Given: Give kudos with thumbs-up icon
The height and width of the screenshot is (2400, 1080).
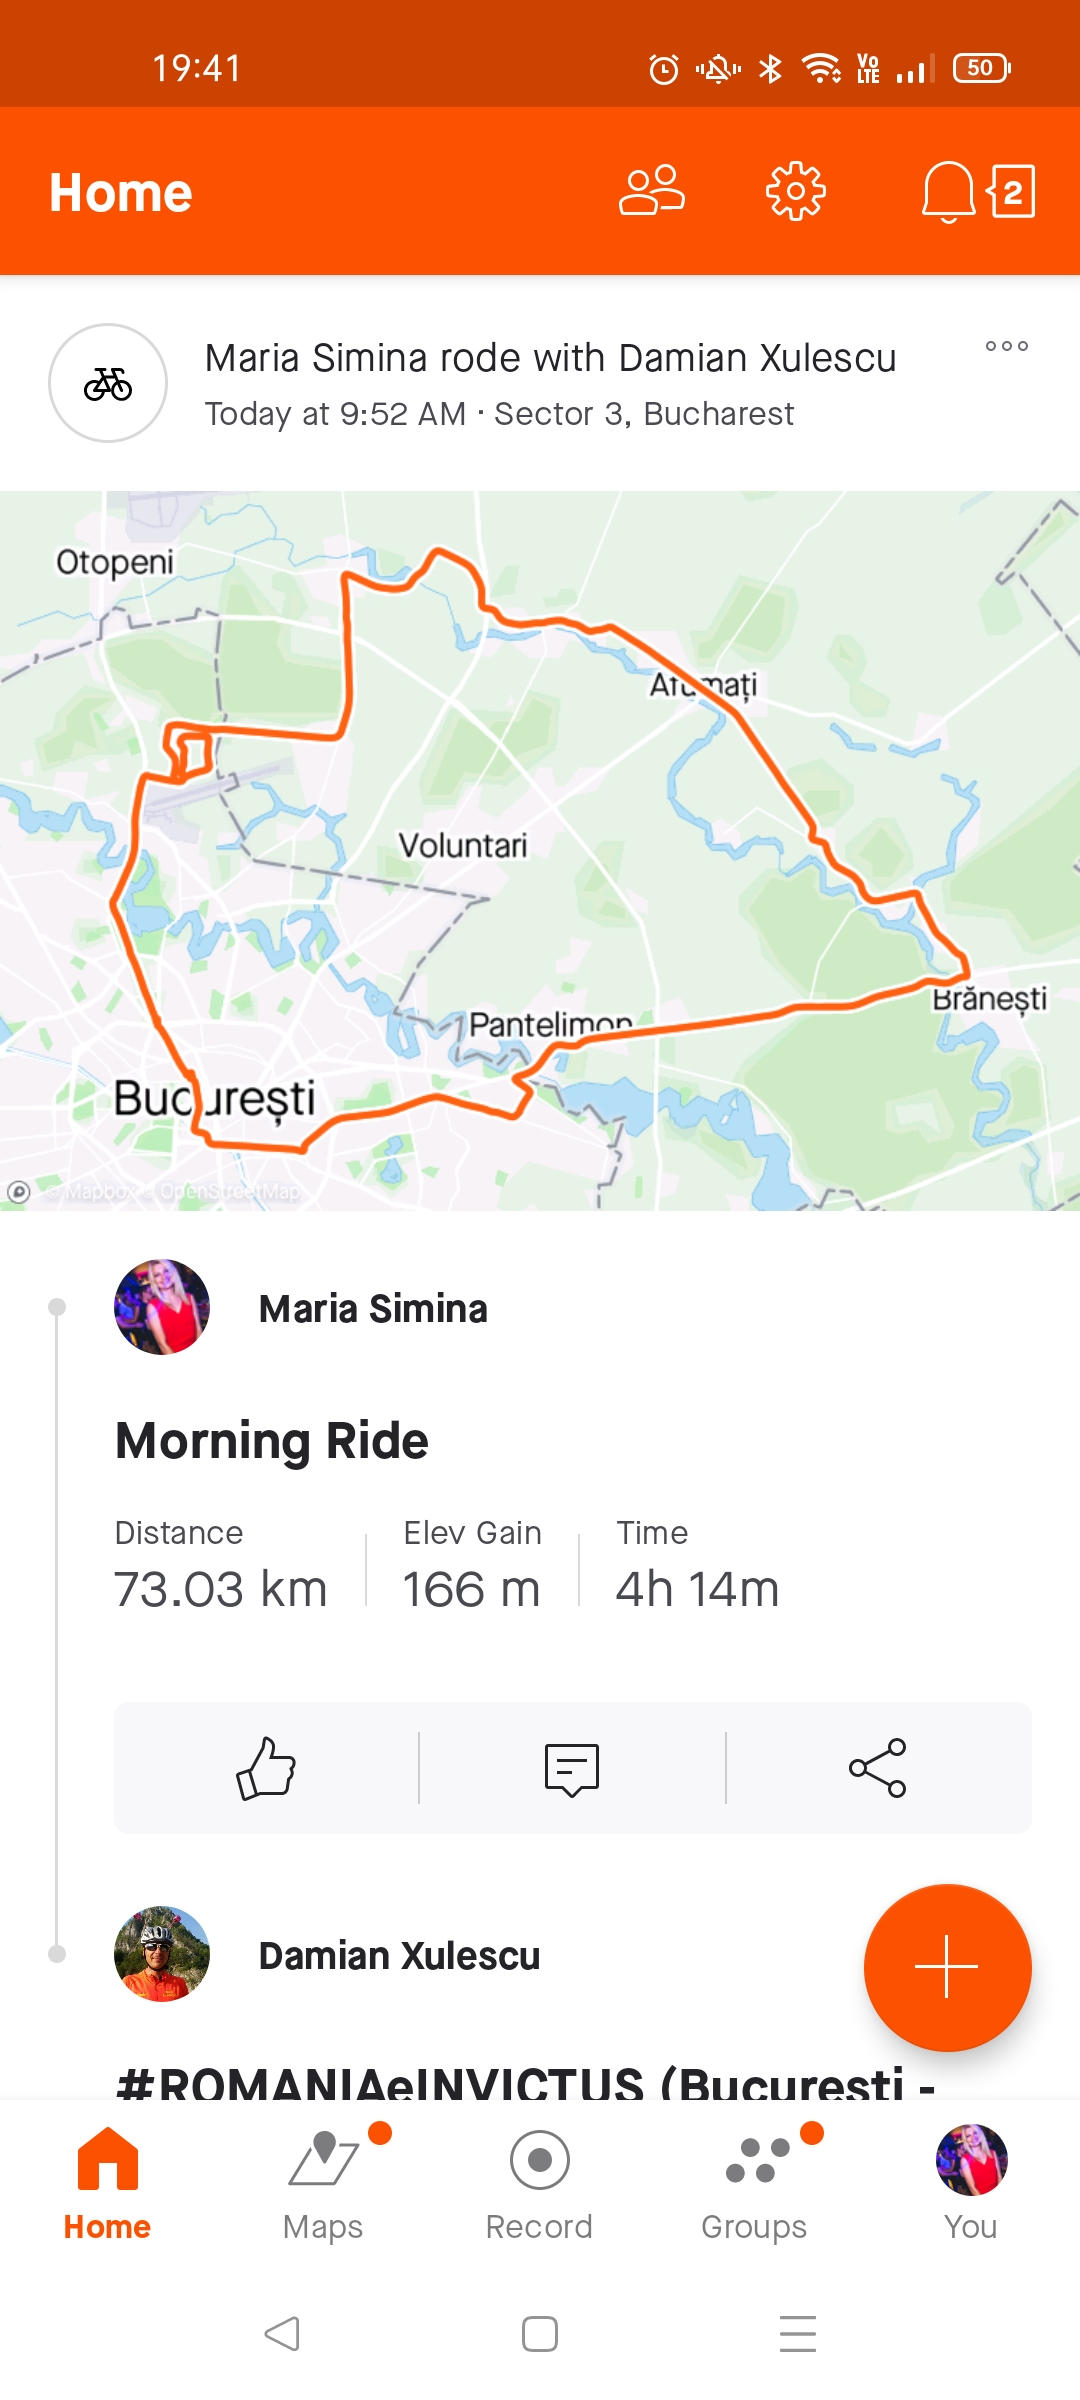Looking at the screenshot, I should pyautogui.click(x=266, y=1768).
